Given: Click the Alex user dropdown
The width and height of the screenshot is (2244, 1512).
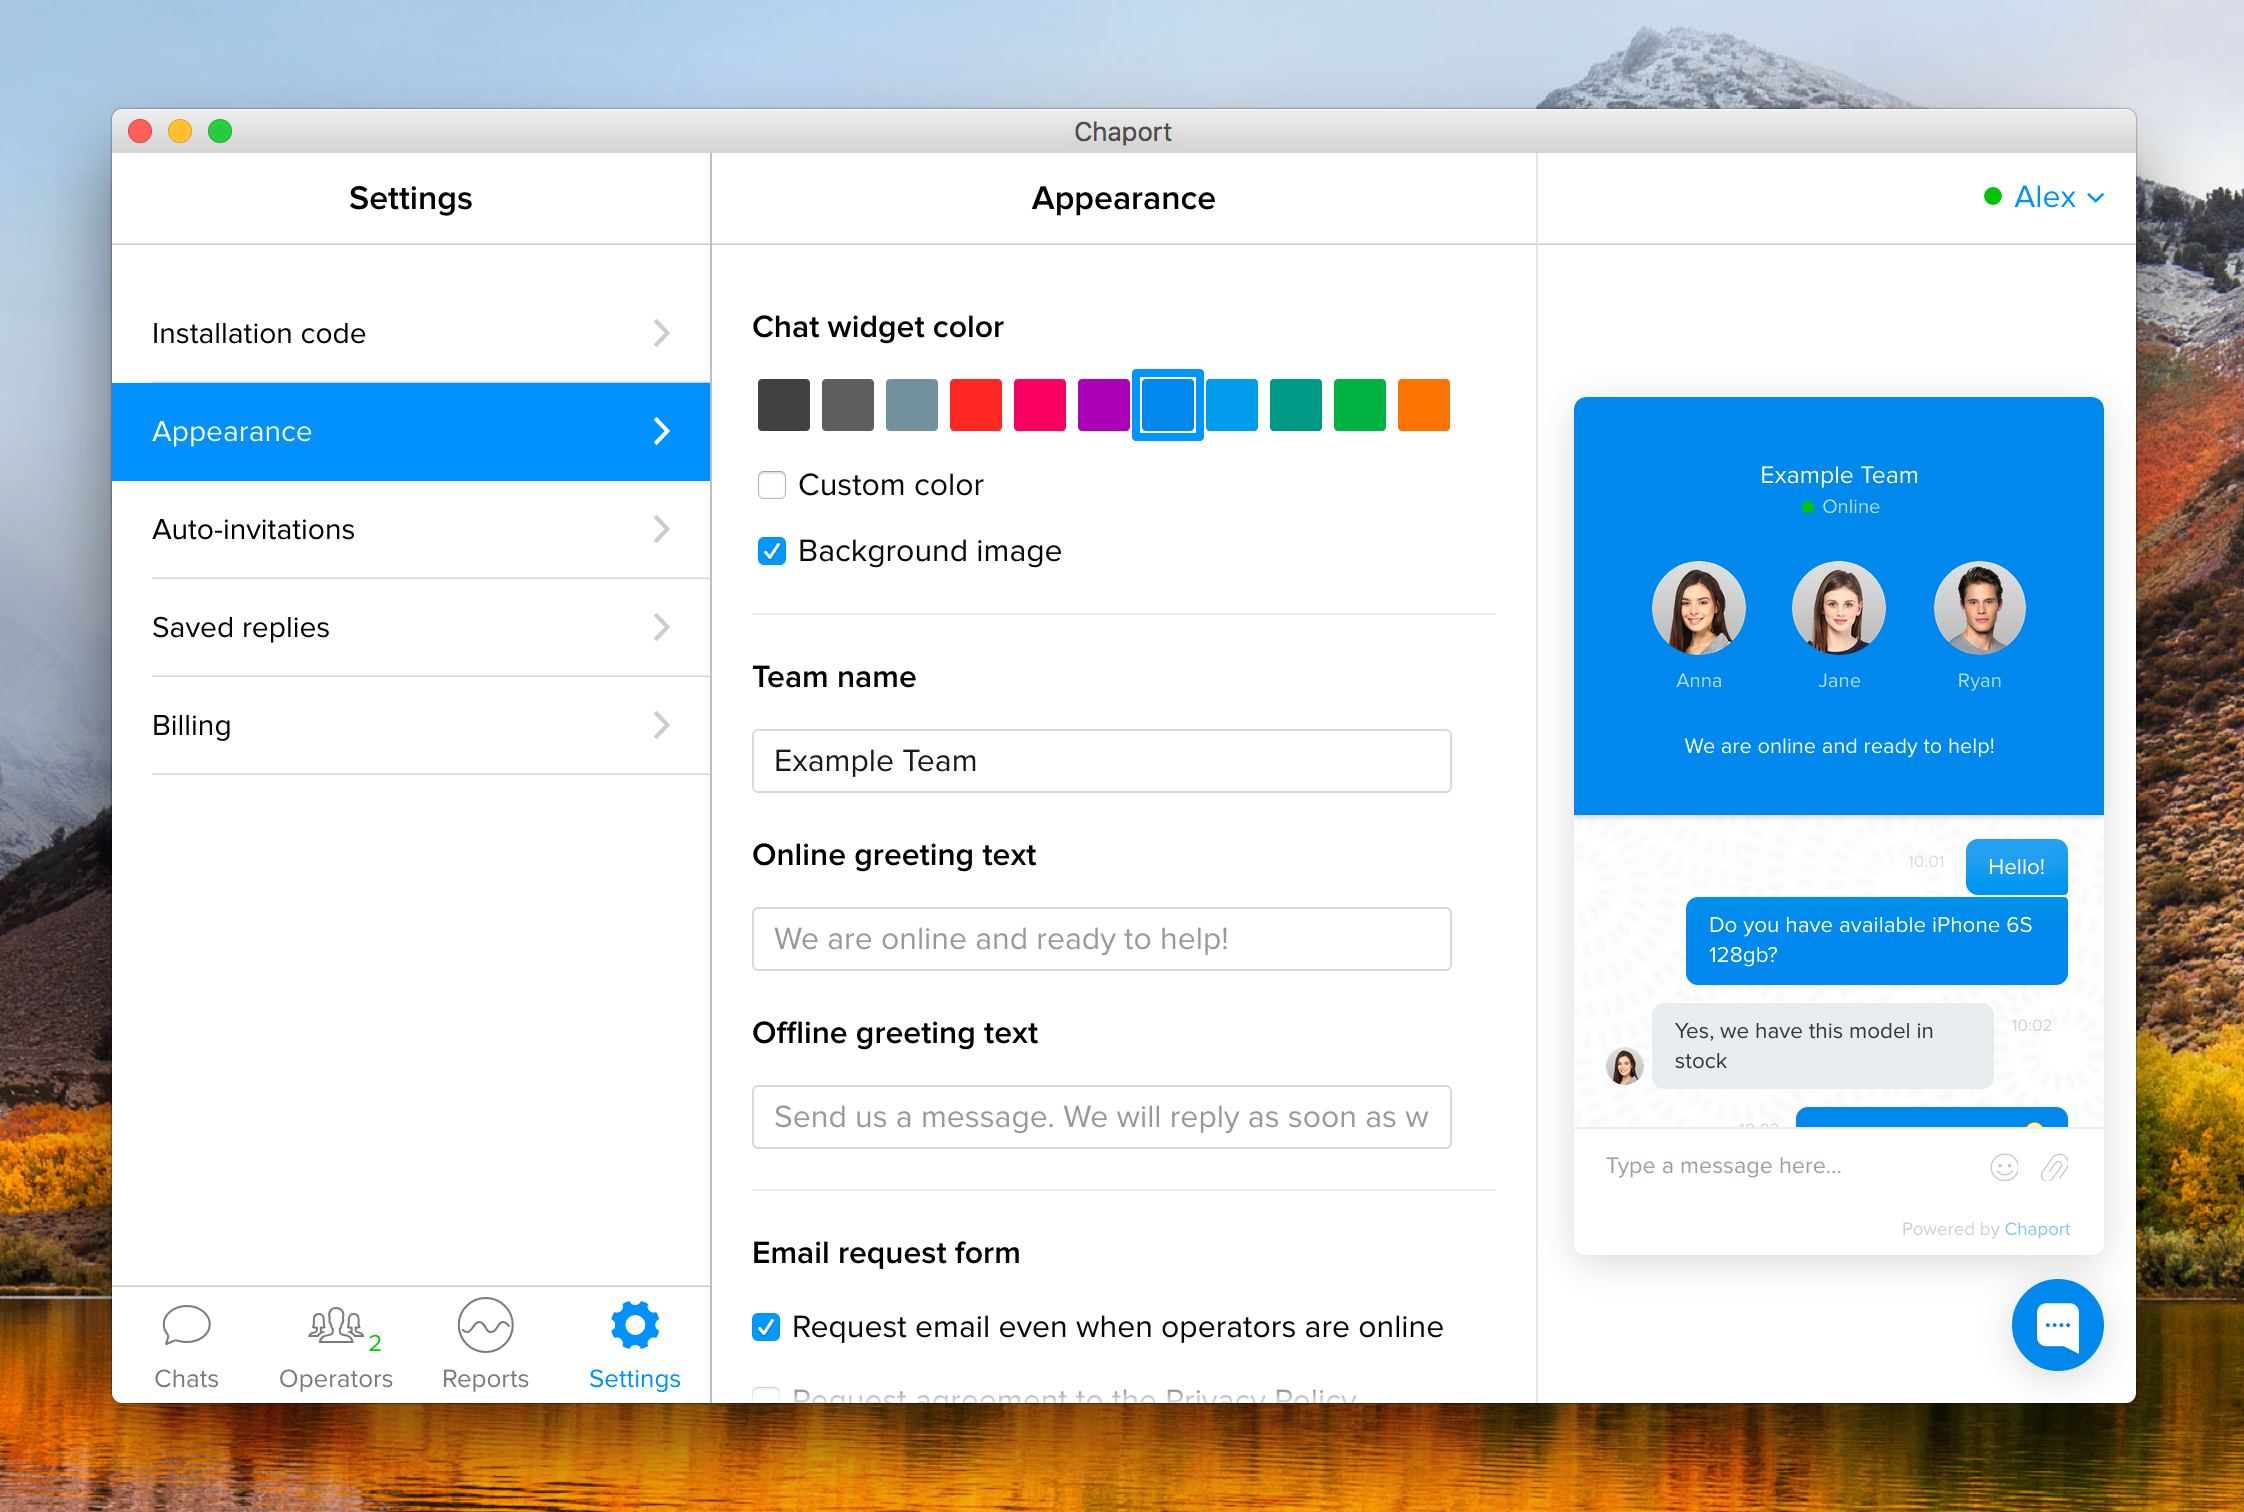Looking at the screenshot, I should 2042,196.
